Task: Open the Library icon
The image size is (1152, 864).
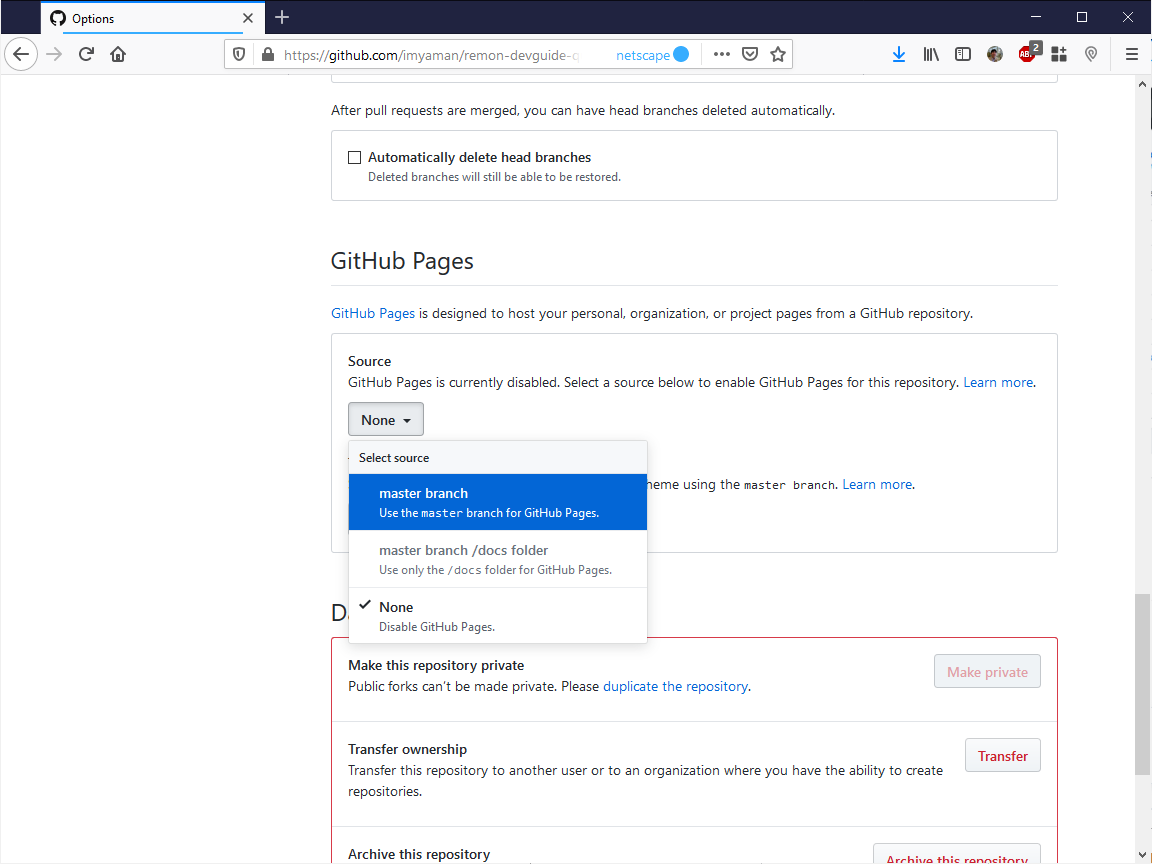Action: point(931,54)
